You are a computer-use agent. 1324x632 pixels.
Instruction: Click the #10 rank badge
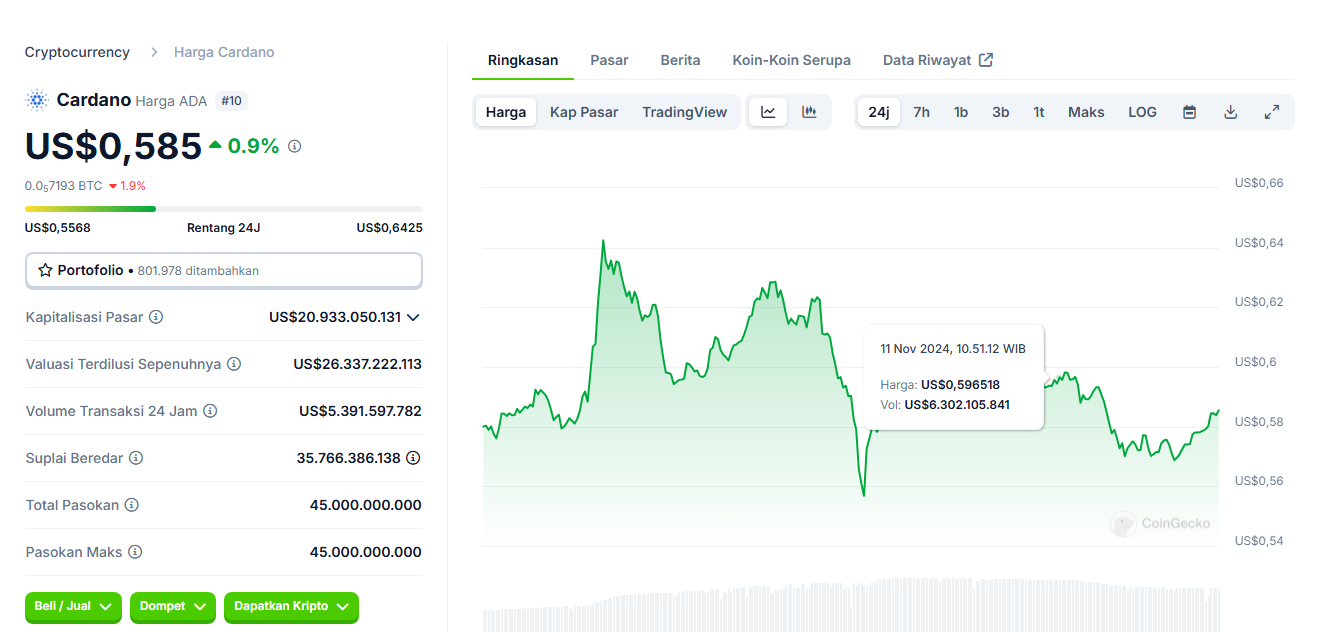231,100
